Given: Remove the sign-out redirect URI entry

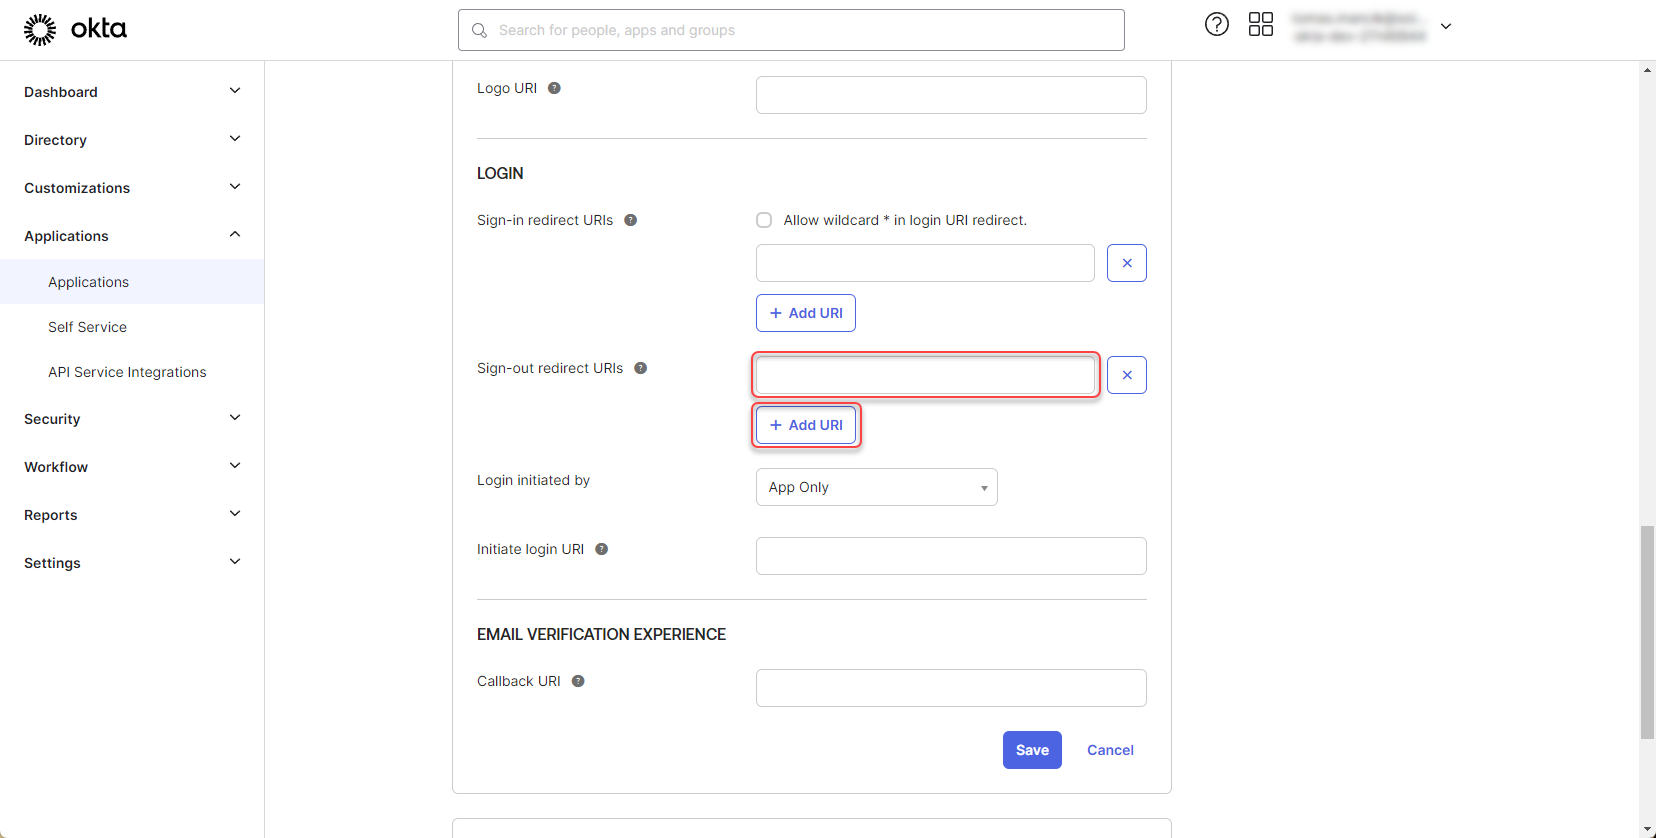Looking at the screenshot, I should (1126, 375).
